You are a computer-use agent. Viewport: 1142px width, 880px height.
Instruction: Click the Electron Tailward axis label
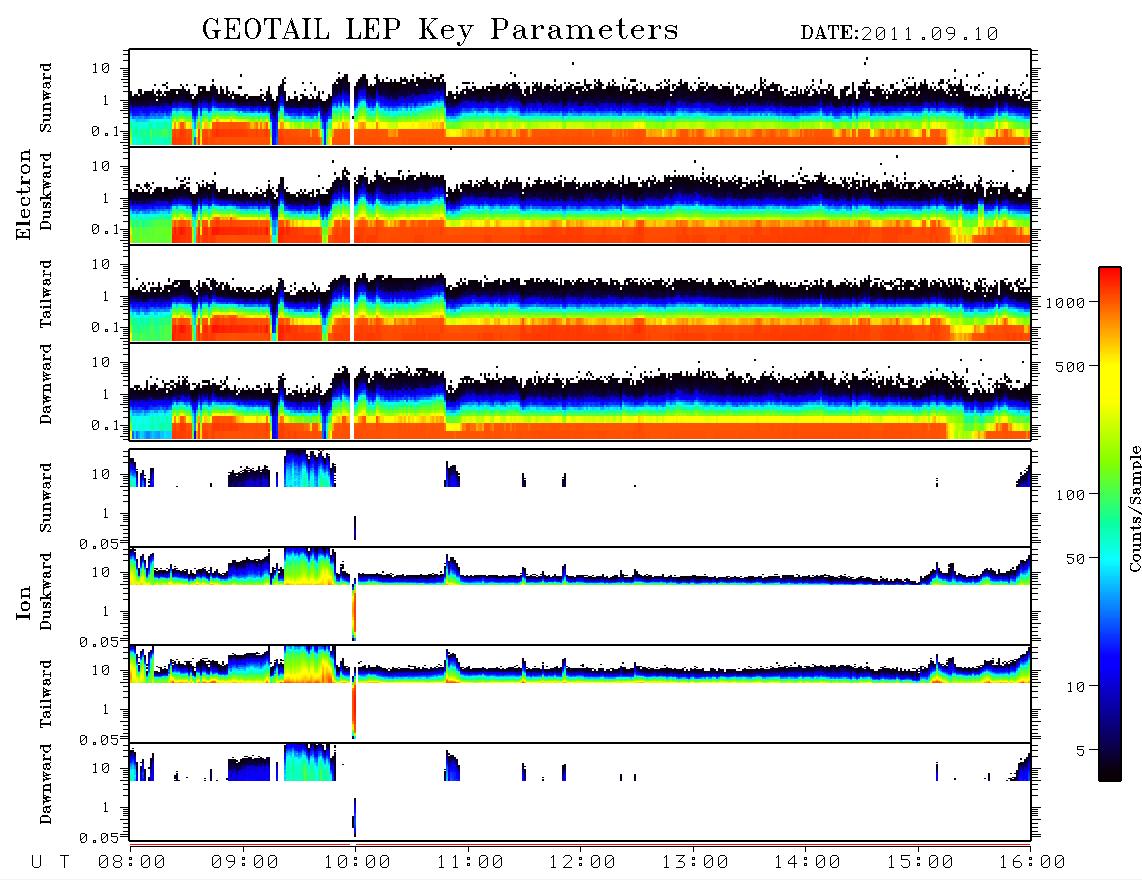[x=46, y=293]
